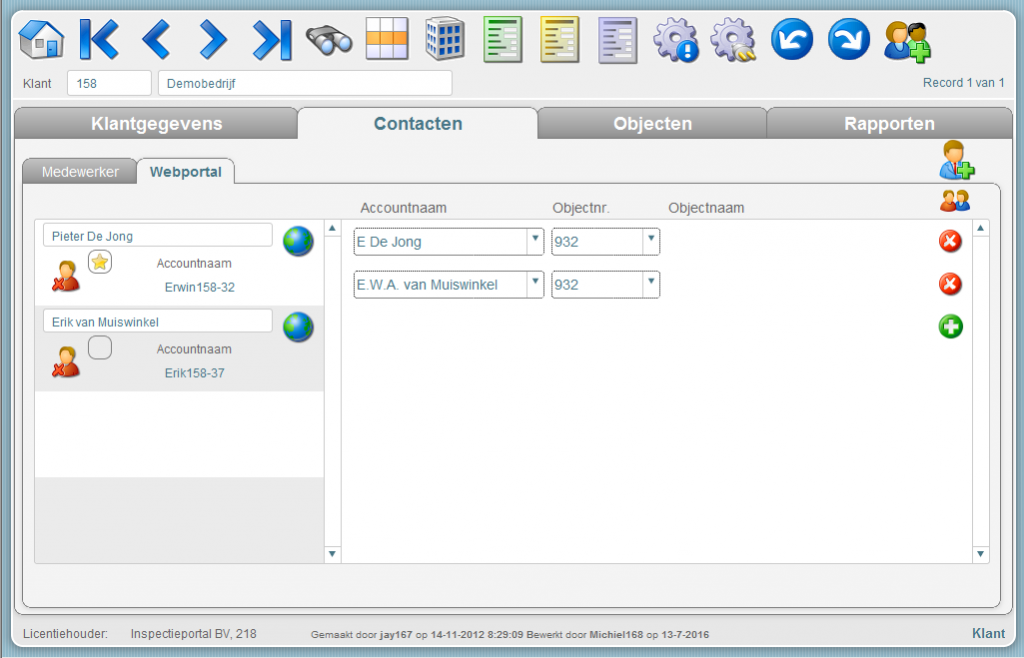The height and width of the screenshot is (658, 1024).
Task: Click the user status icon under Erik van Muiswinkel
Action: 66,362
